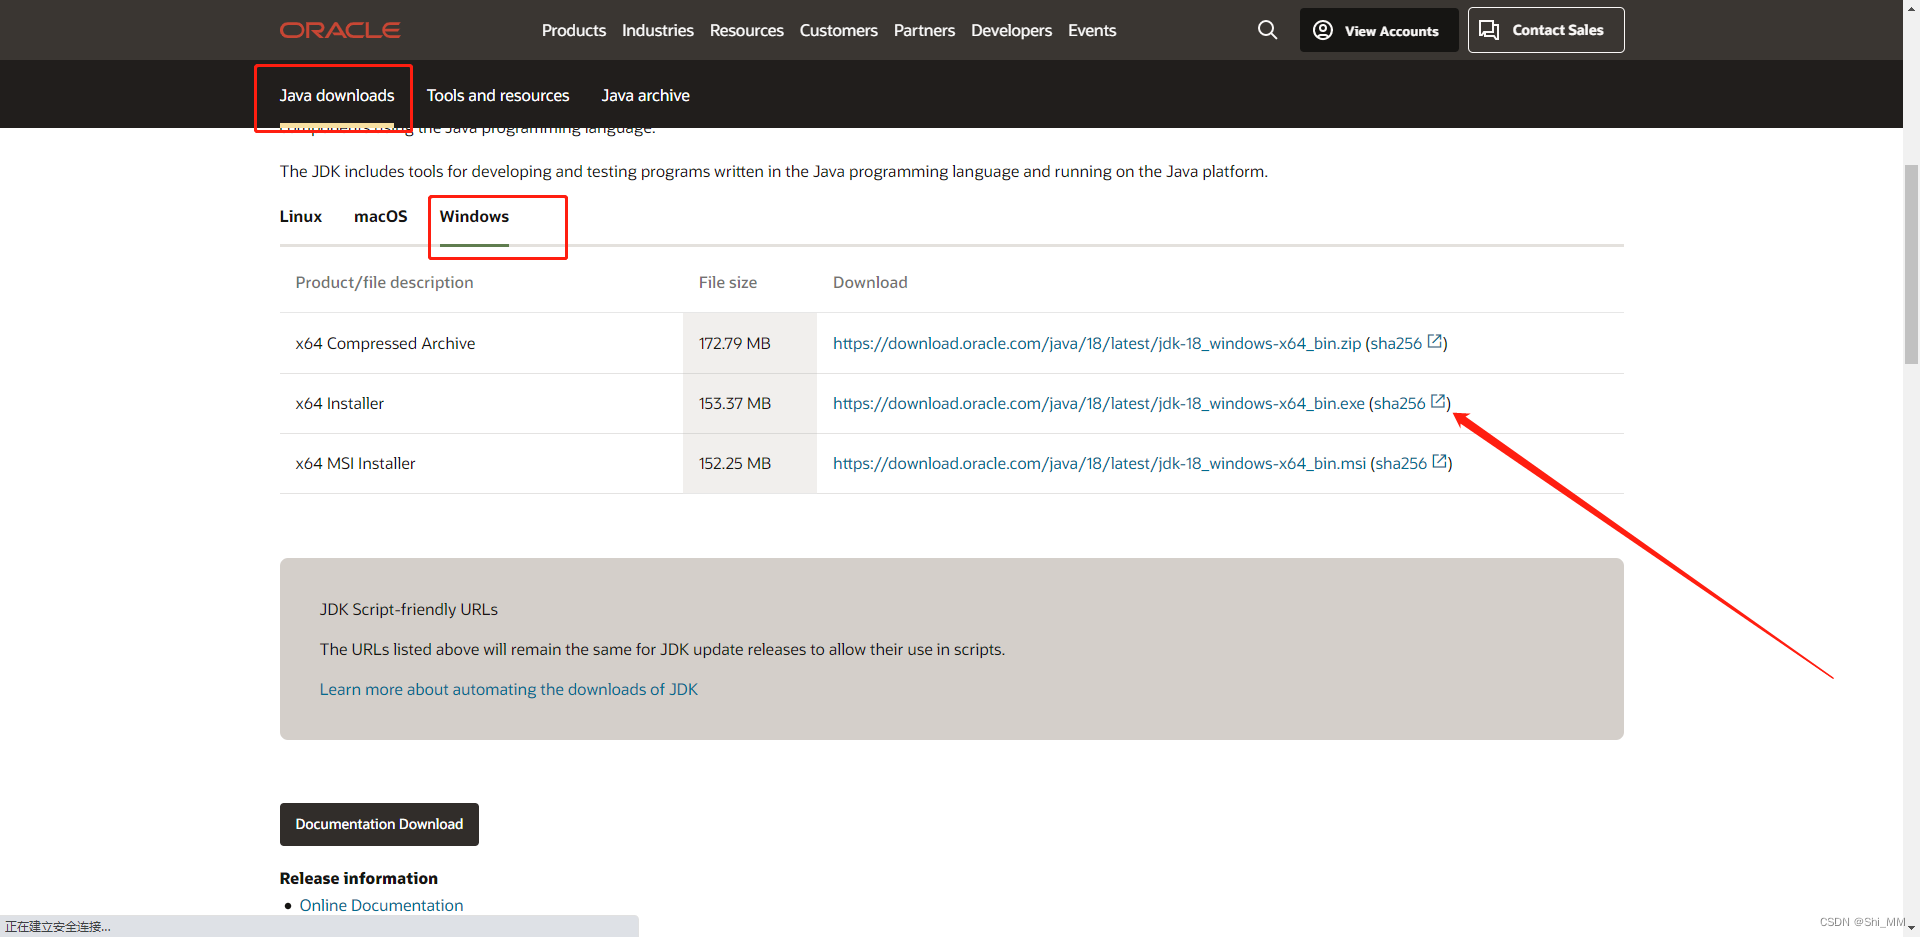The width and height of the screenshot is (1920, 937).
Task: Click the vertical scrollbar thumb
Action: 1911,263
